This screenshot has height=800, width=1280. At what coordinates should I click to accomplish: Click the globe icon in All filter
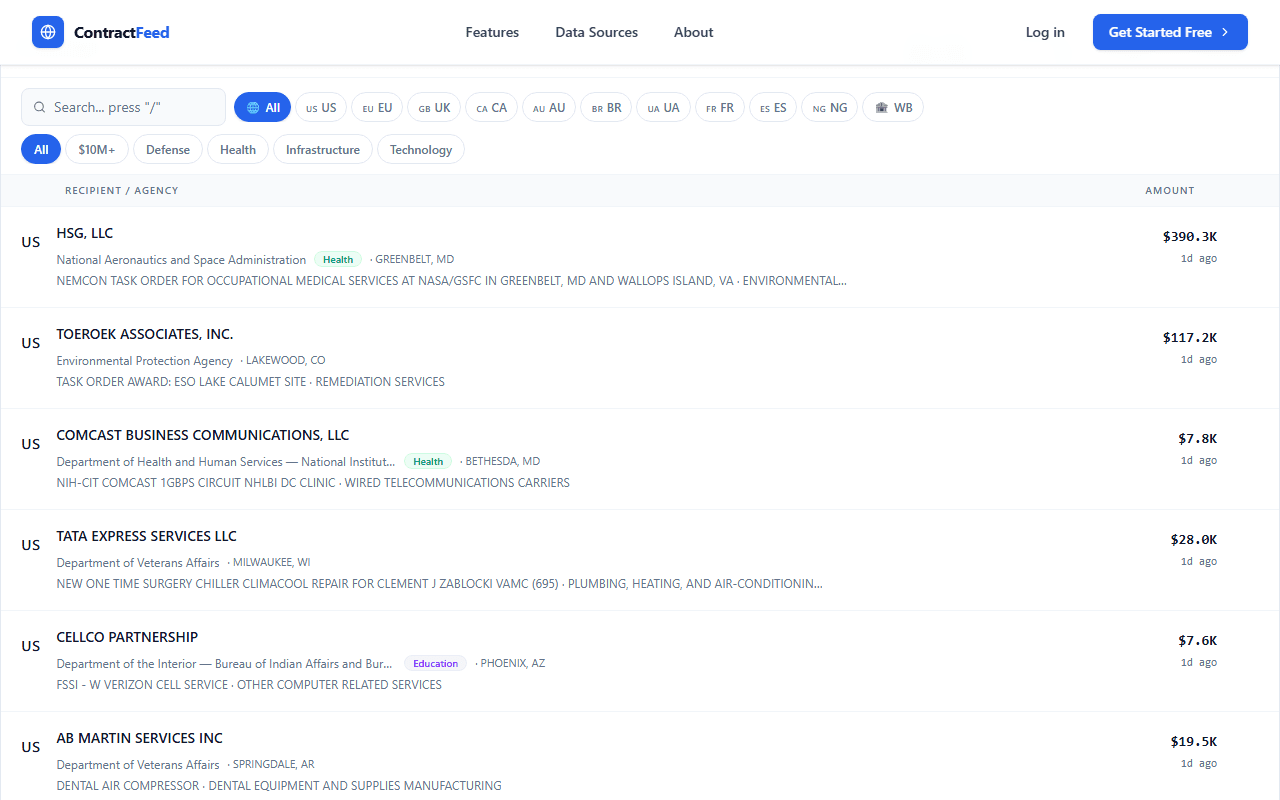click(253, 107)
